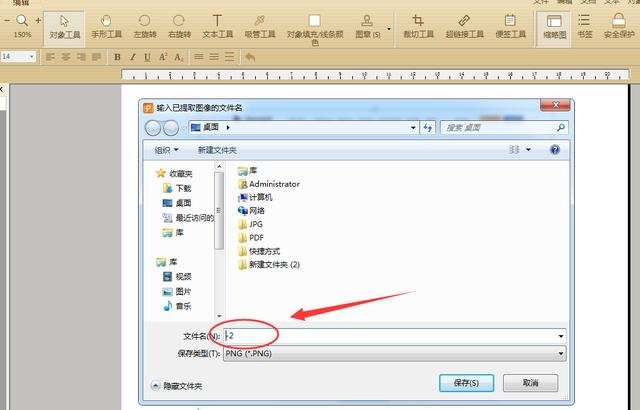Toggle bold formatting

[x=117, y=57]
